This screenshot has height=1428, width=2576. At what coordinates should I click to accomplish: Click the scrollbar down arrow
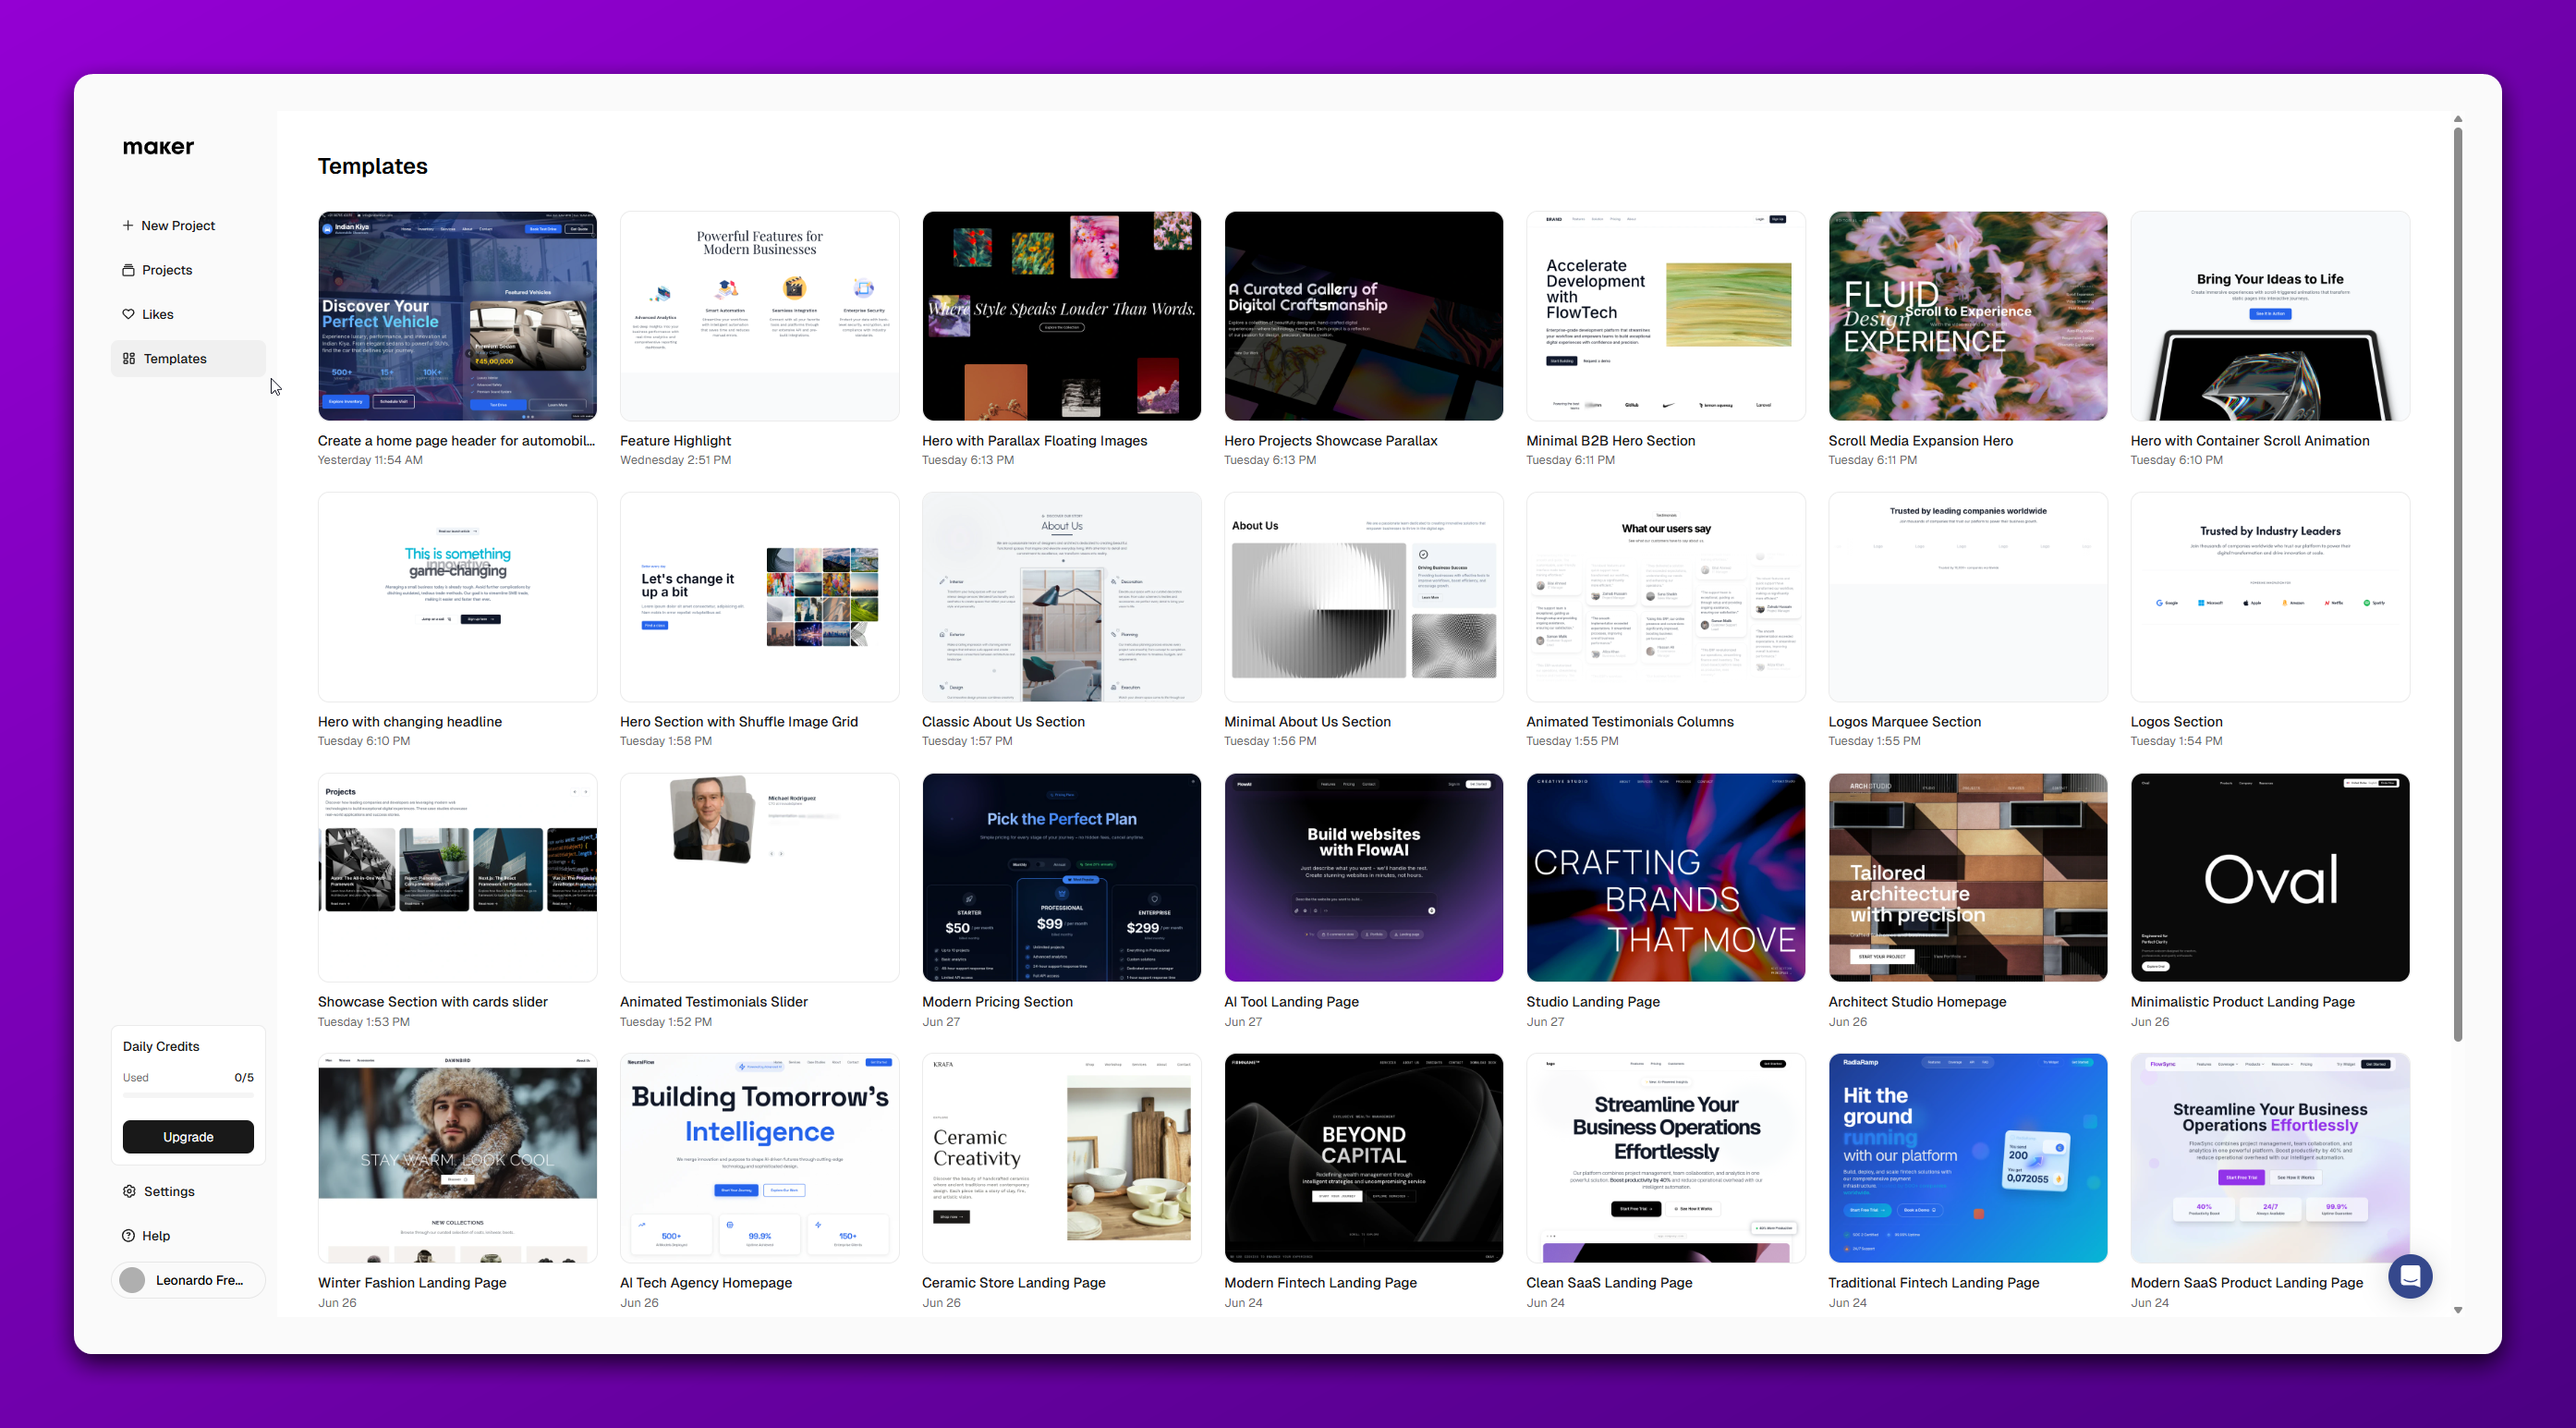2457,1310
